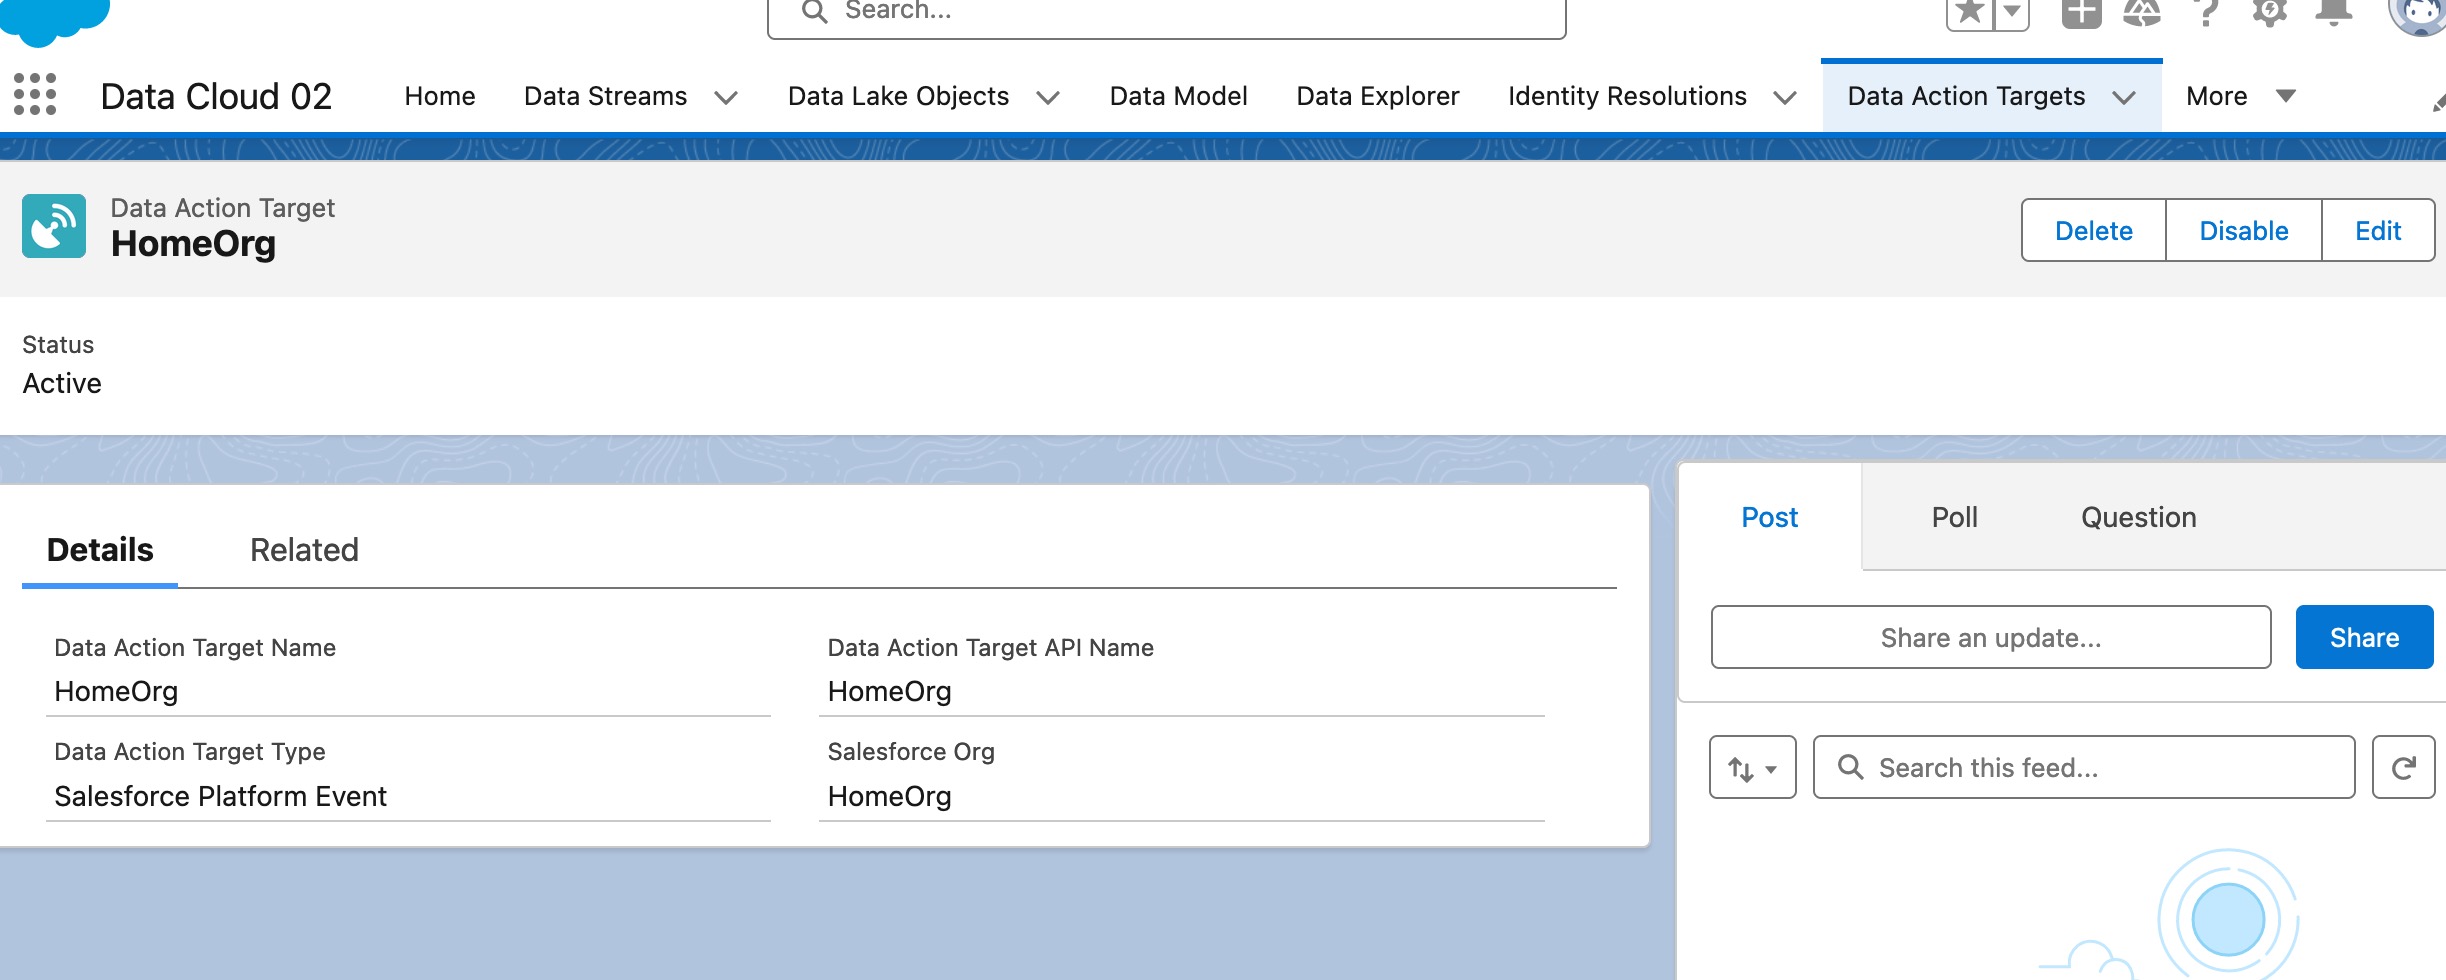This screenshot has width=2446, height=980.
Task: Open the Identity Resolutions tab
Action: point(1627,96)
